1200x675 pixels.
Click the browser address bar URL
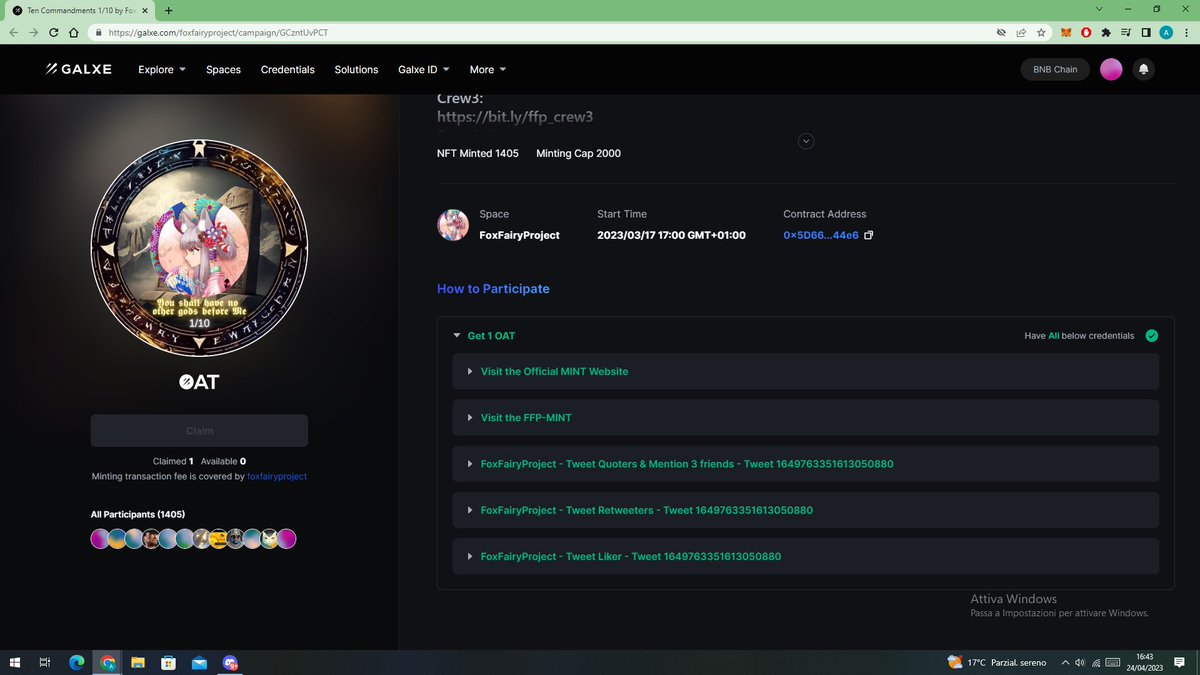click(219, 32)
